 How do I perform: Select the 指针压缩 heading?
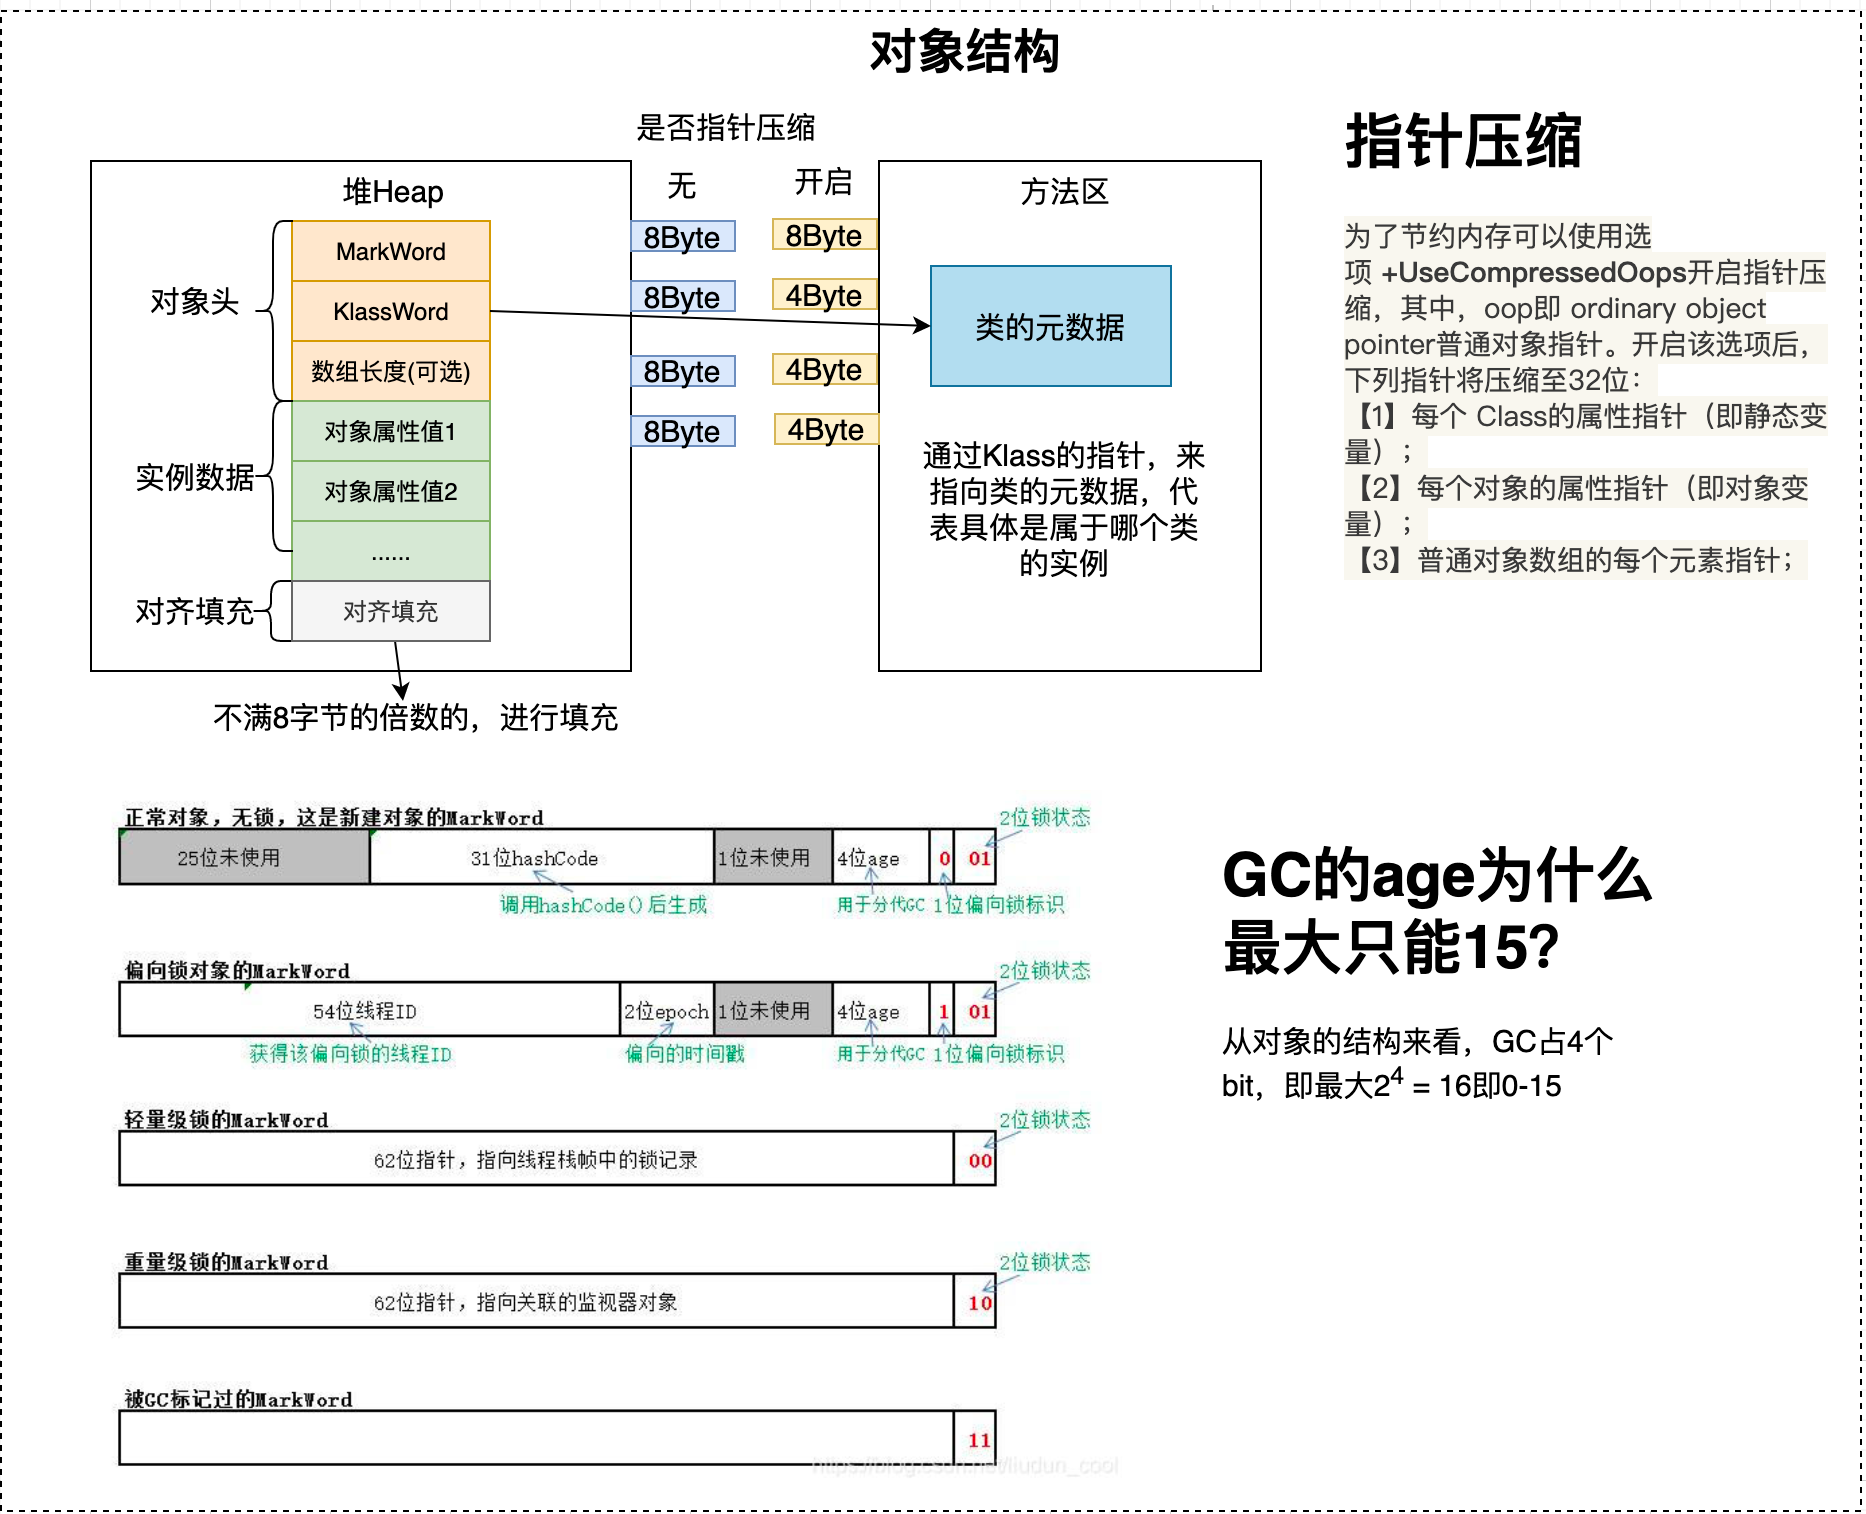pos(1463,141)
